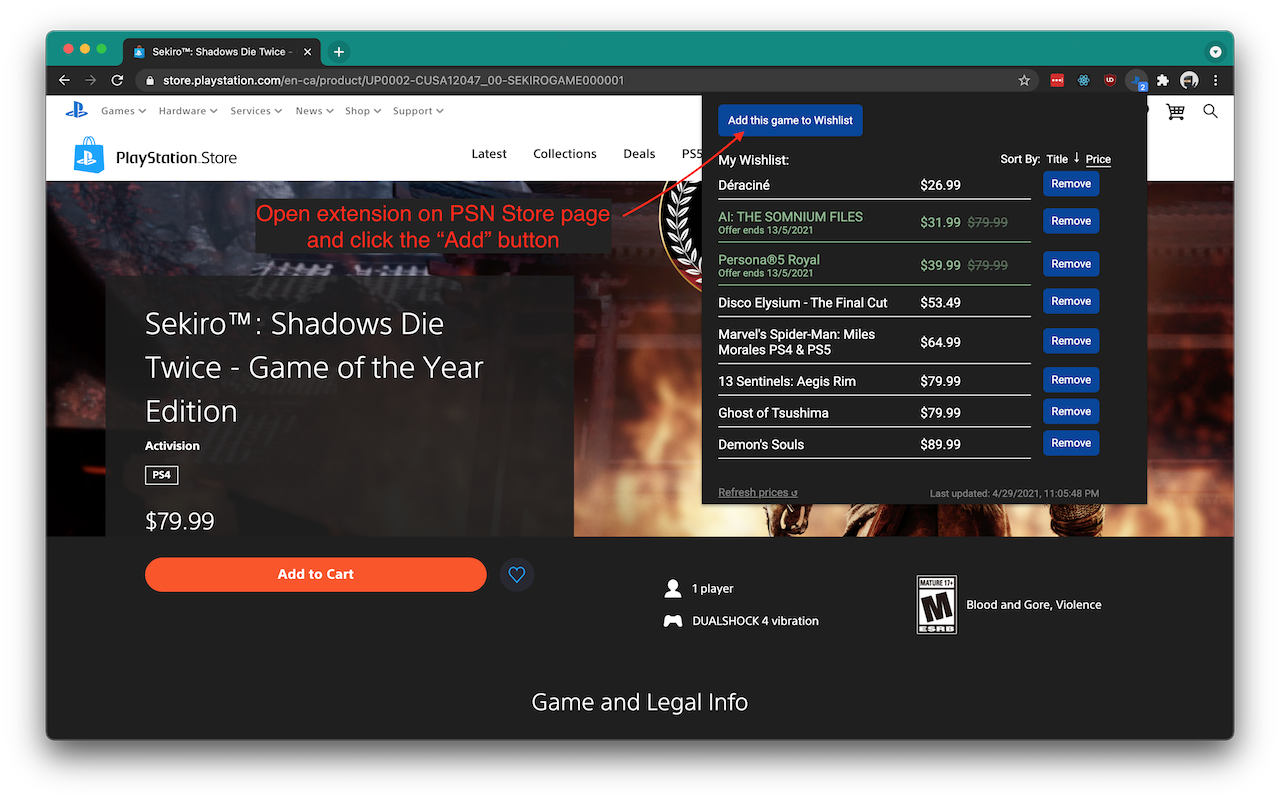This screenshot has height=800, width=1280.
Task: Close the Sekiro browser tab
Action: pyautogui.click(x=307, y=51)
